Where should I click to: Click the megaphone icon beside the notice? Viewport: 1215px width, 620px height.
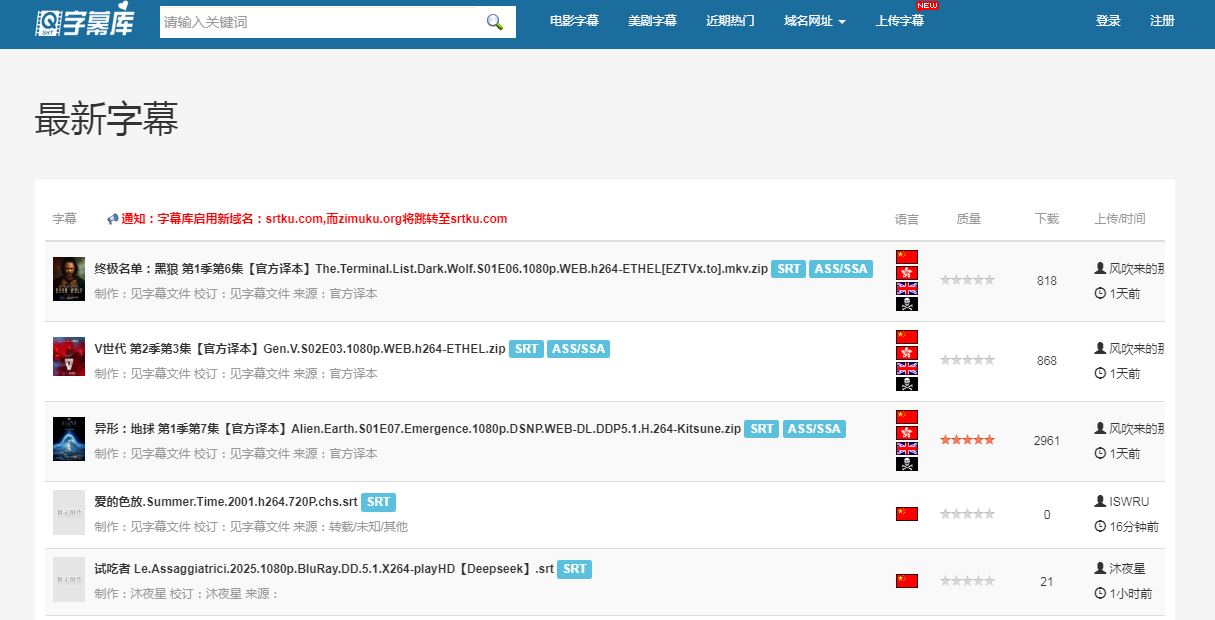pos(113,219)
